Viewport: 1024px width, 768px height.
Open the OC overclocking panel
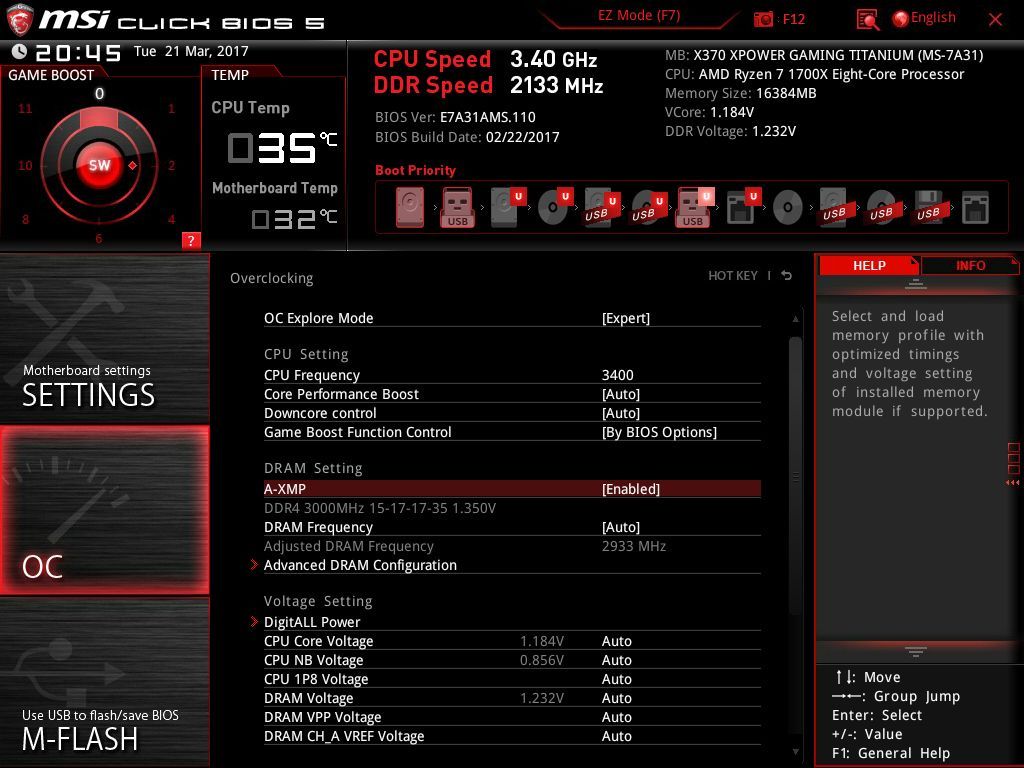point(104,510)
